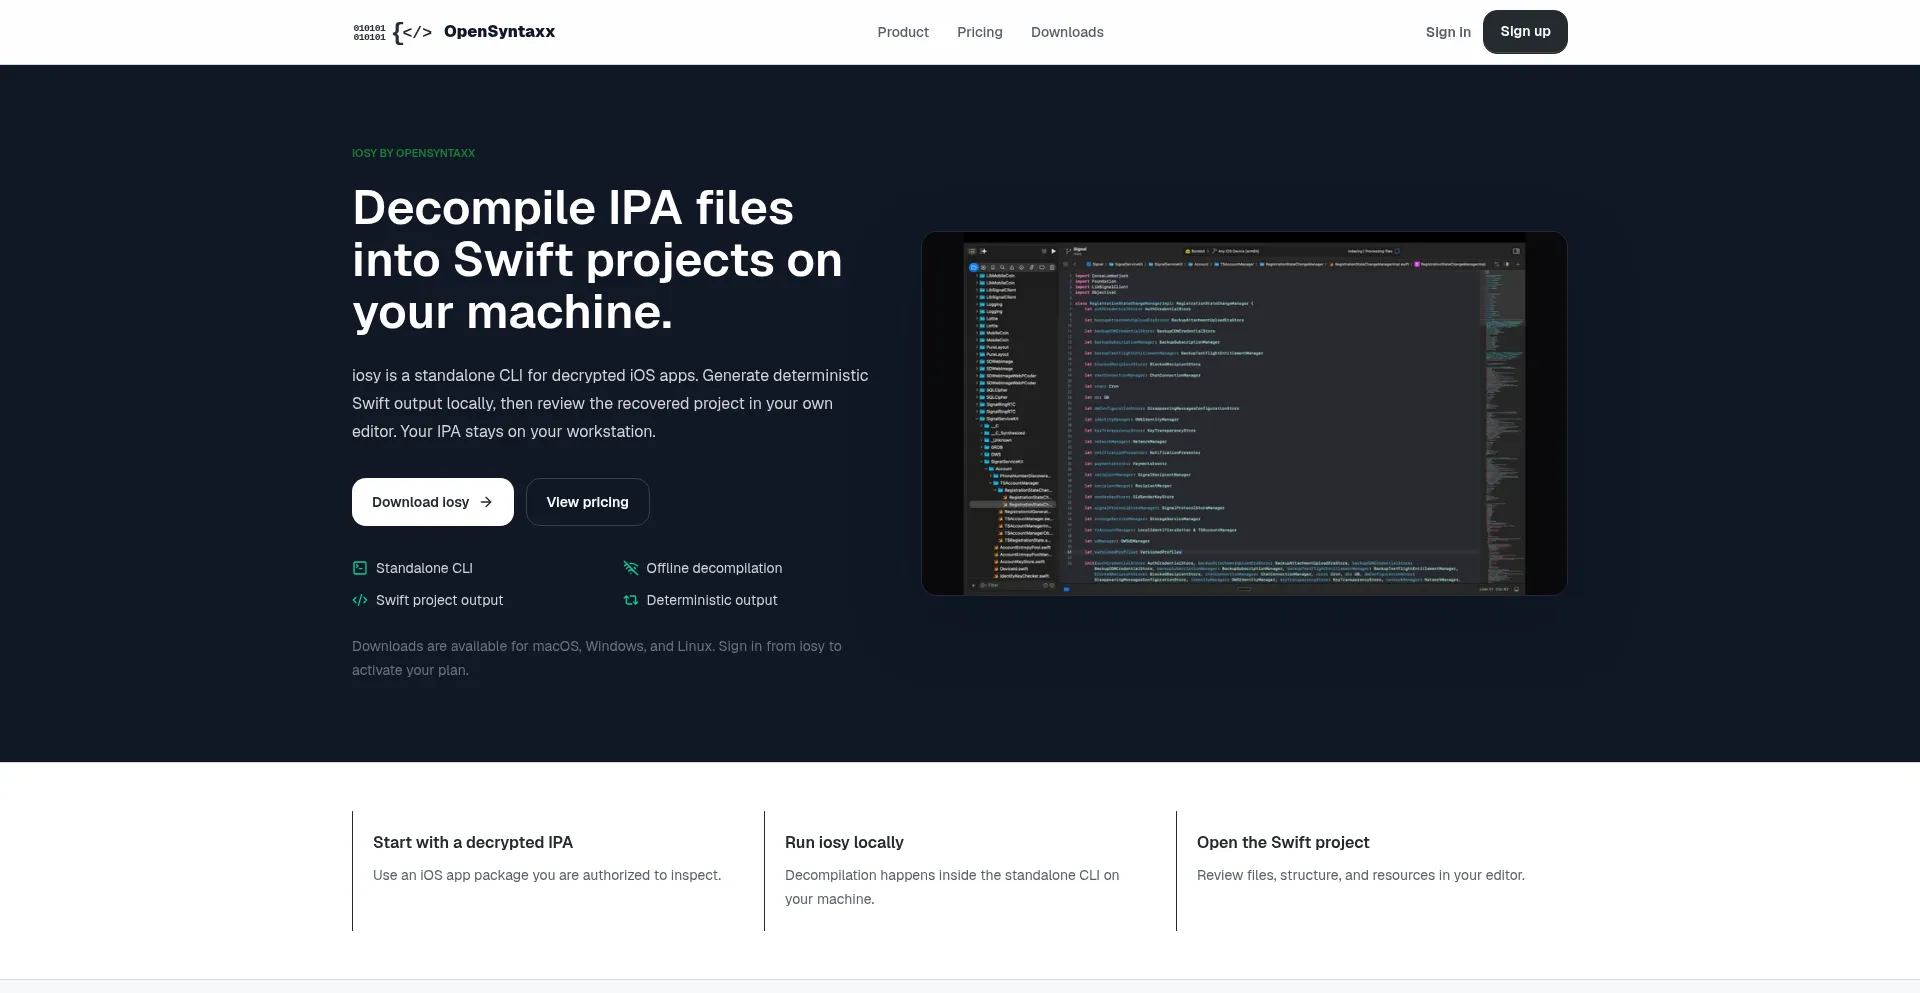The image size is (1920, 993).
Task: Click the Swift project output code icon
Action: point(360,600)
